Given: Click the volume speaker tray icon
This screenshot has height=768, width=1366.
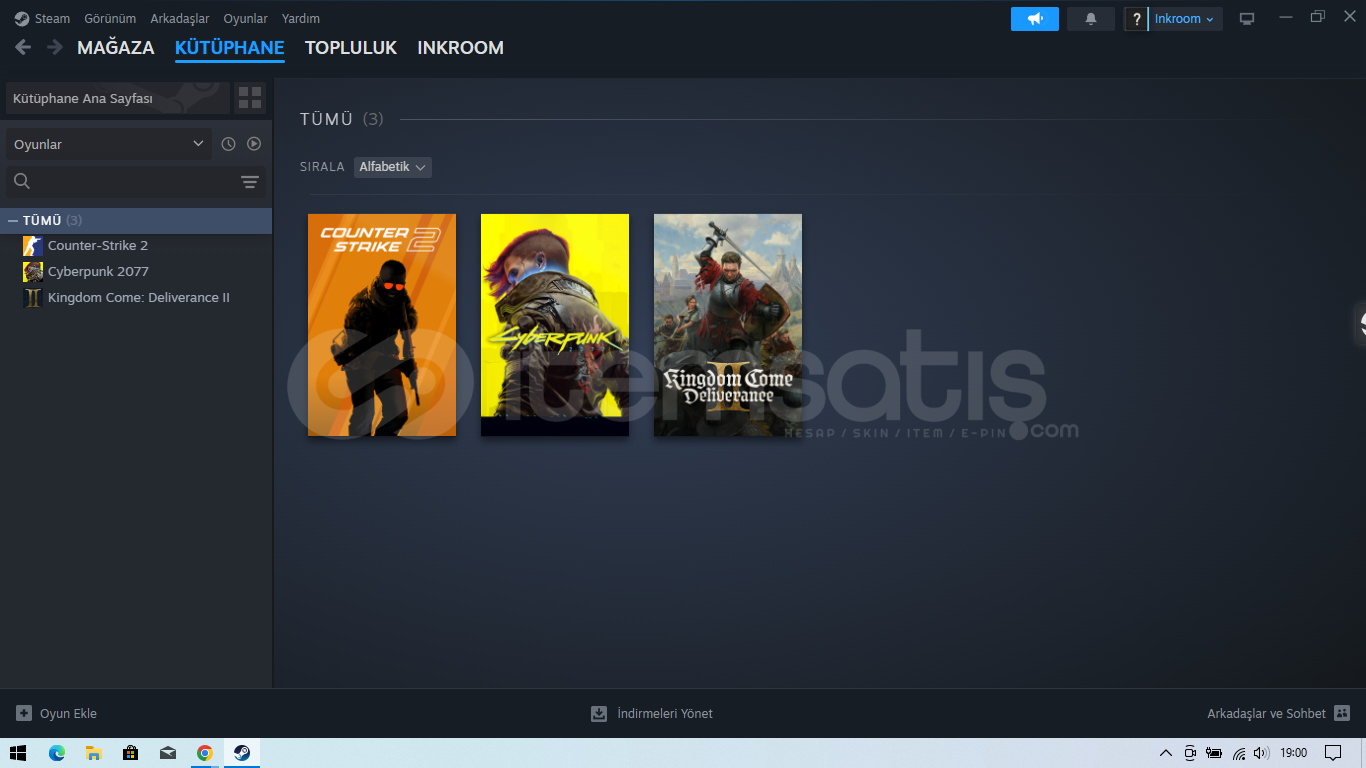Looking at the screenshot, I should (1261, 753).
